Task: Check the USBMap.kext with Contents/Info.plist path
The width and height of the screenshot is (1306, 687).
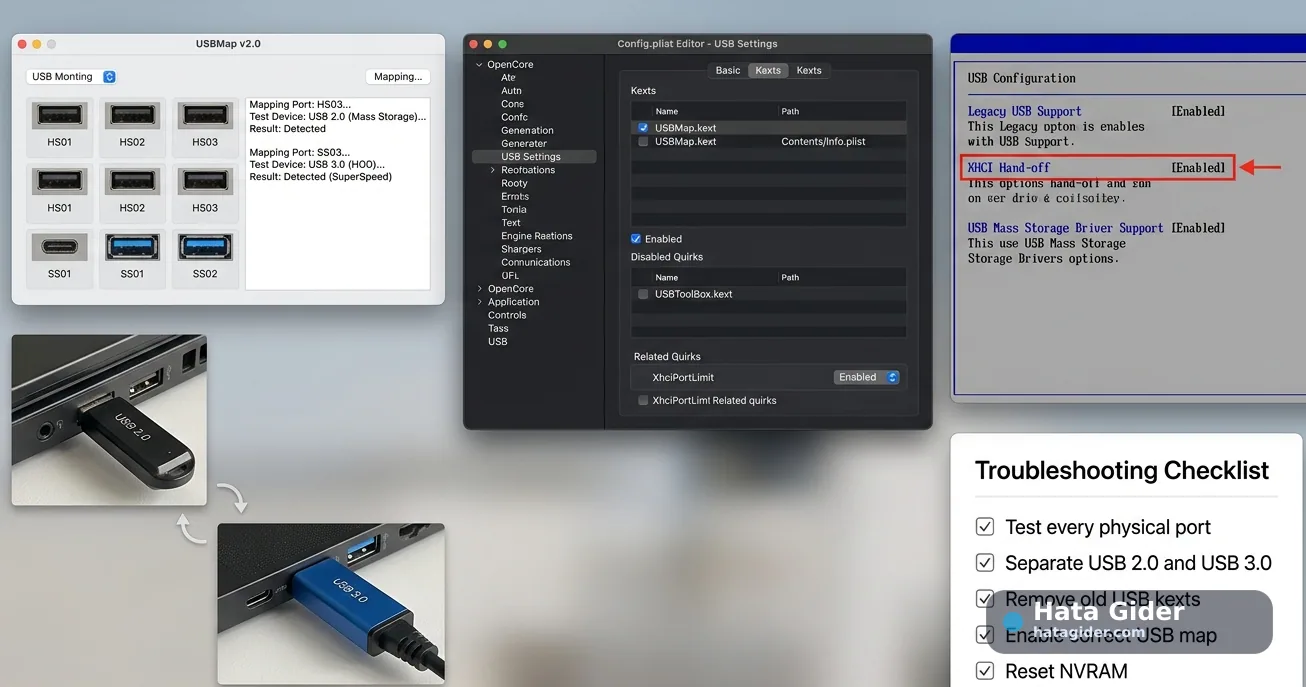Action: [643, 142]
